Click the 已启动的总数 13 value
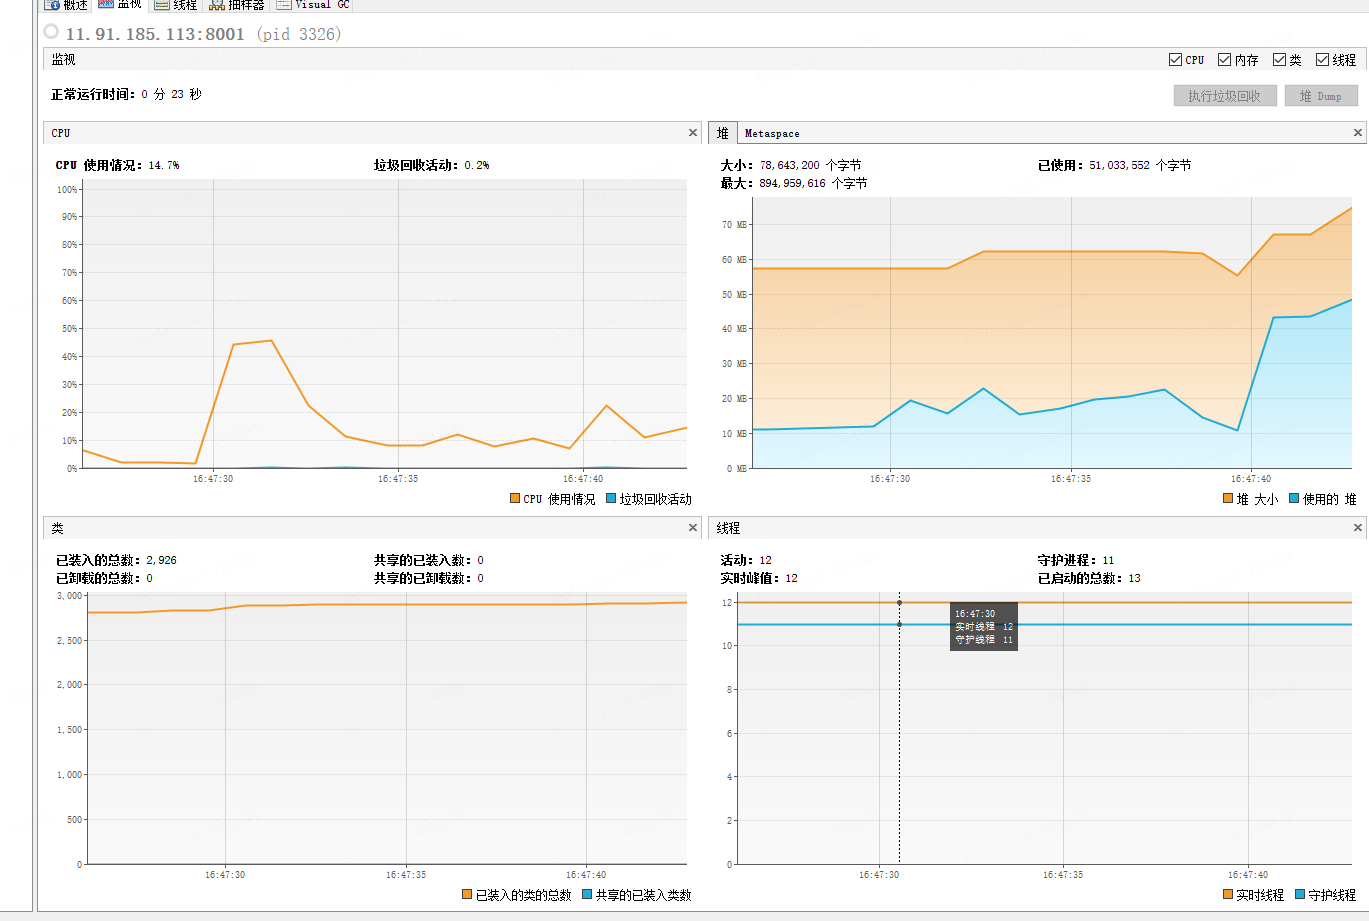This screenshot has height=921, width=1369. (x=1134, y=578)
